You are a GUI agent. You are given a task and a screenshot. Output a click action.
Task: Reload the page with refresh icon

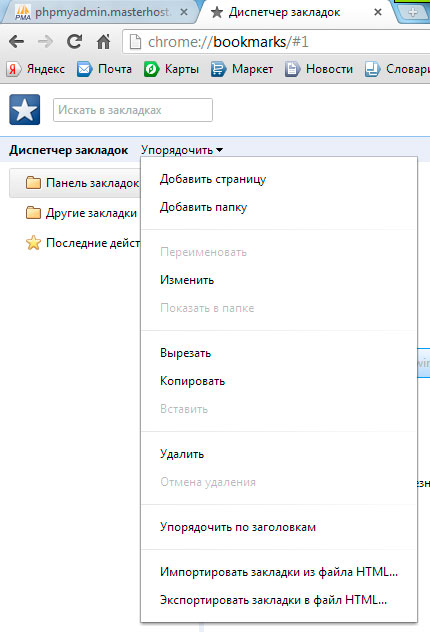pyautogui.click(x=75, y=42)
